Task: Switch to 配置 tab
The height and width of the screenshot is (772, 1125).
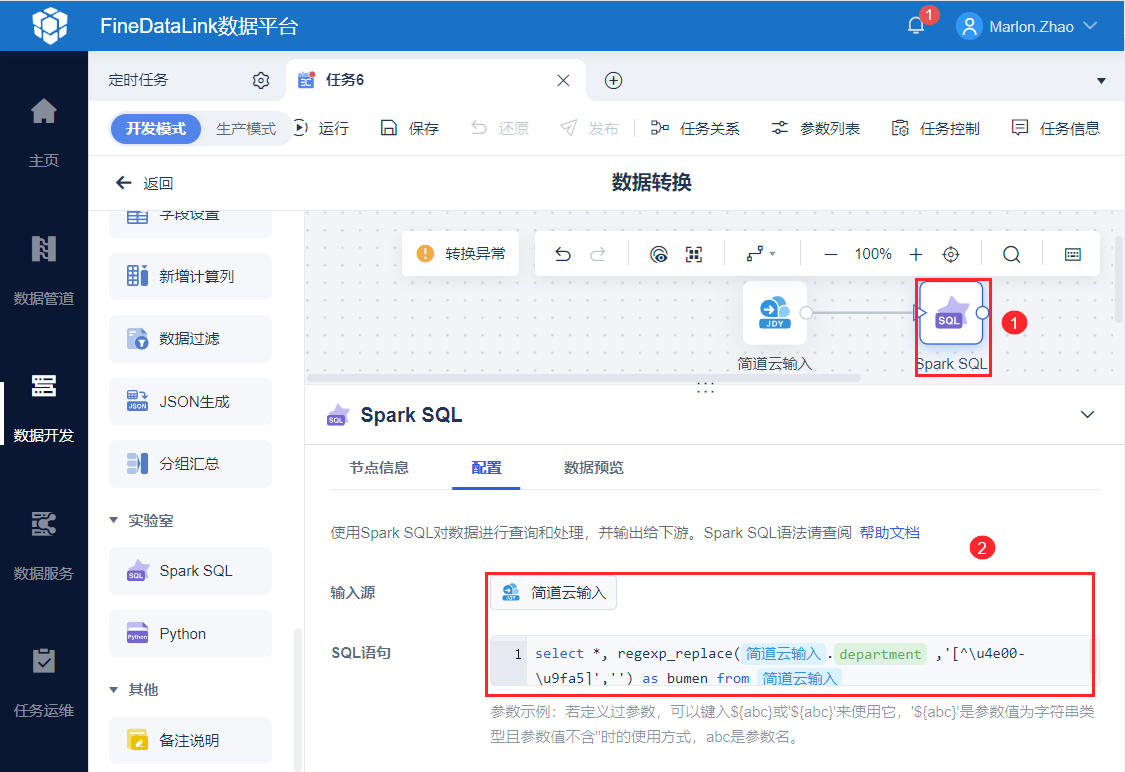Action: pyautogui.click(x=486, y=468)
